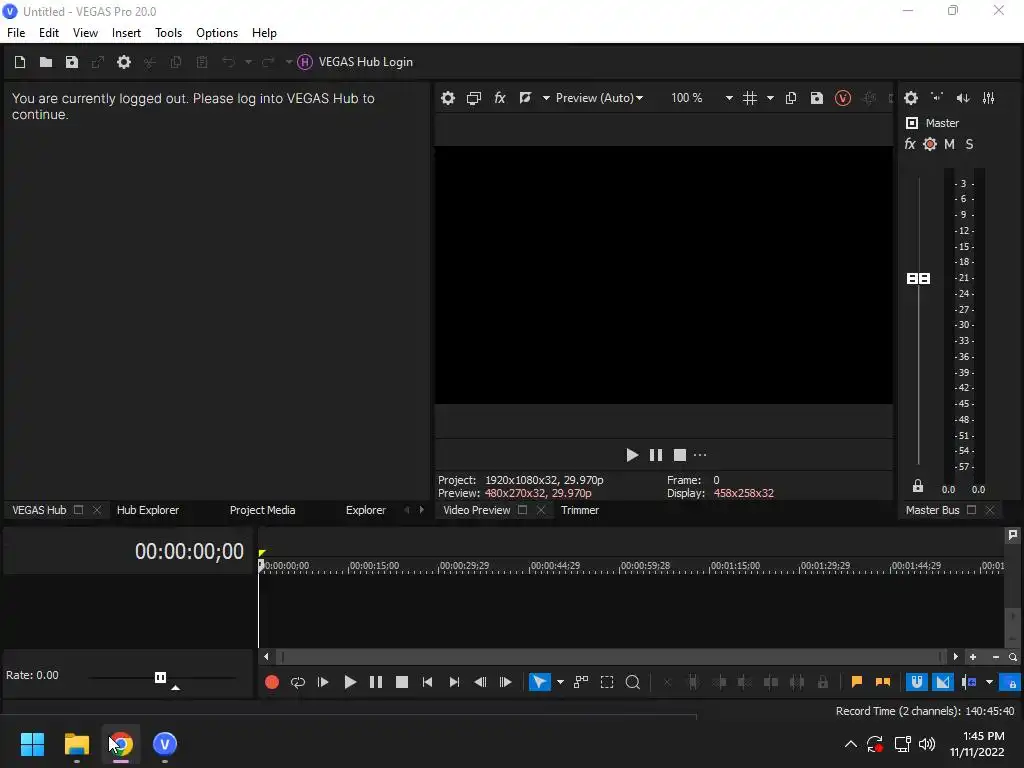Start recording with red Record button

pyautogui.click(x=272, y=682)
